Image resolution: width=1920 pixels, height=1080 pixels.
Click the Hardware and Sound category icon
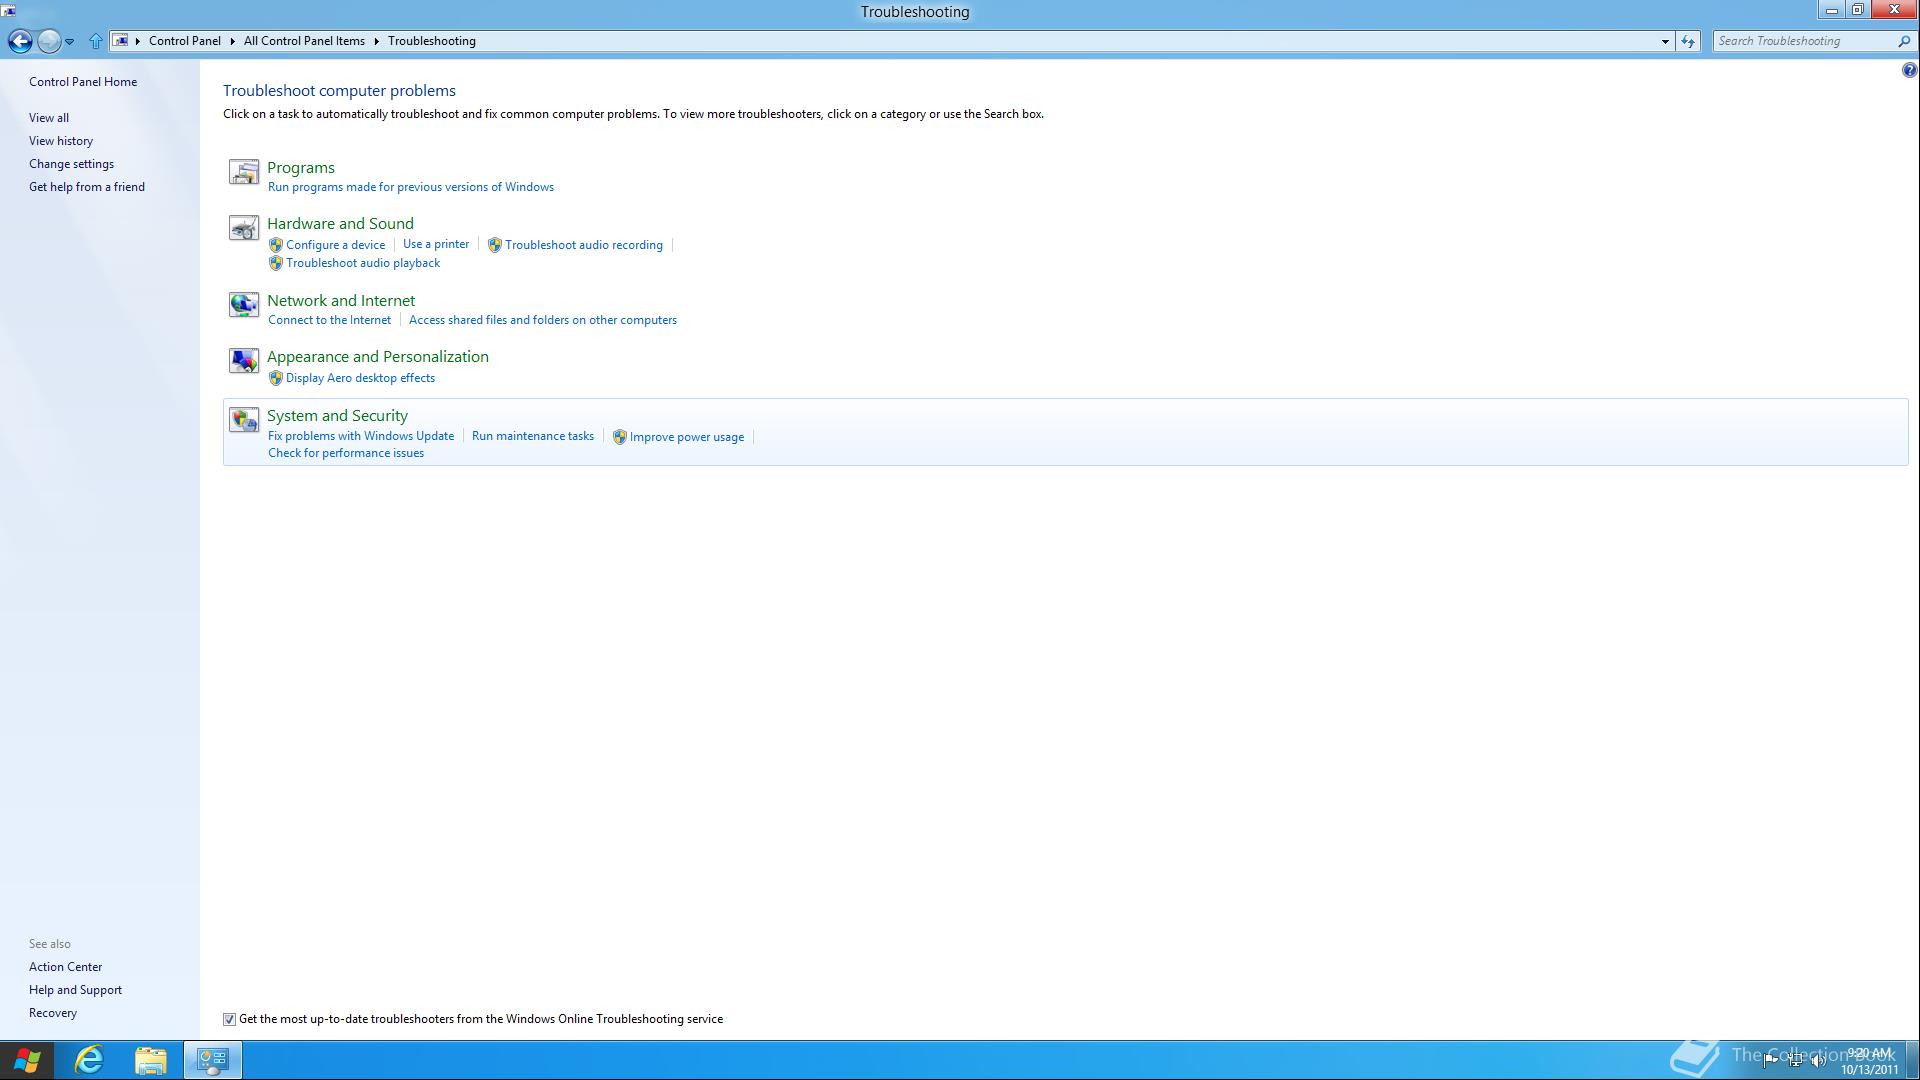(x=244, y=228)
